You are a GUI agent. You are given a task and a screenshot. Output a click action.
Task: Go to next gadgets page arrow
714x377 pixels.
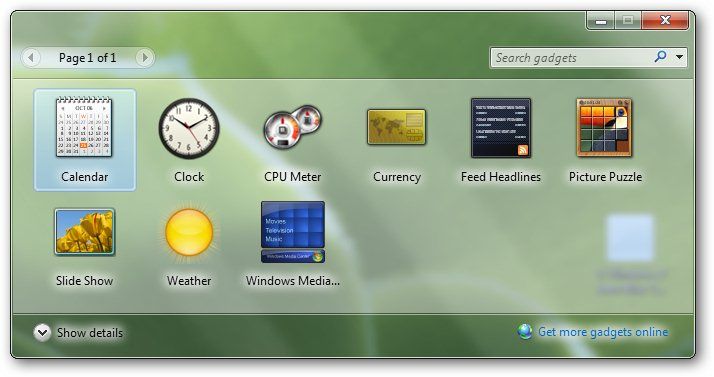[145, 58]
